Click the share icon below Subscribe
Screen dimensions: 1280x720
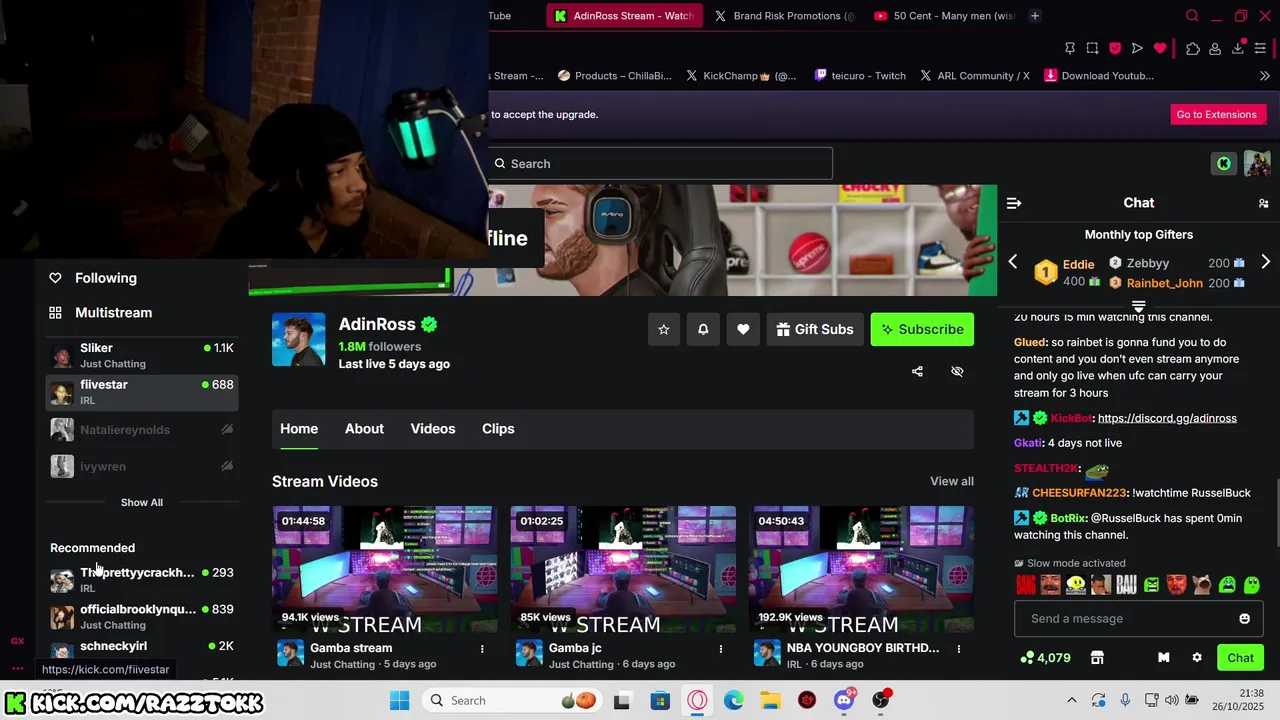click(x=917, y=371)
